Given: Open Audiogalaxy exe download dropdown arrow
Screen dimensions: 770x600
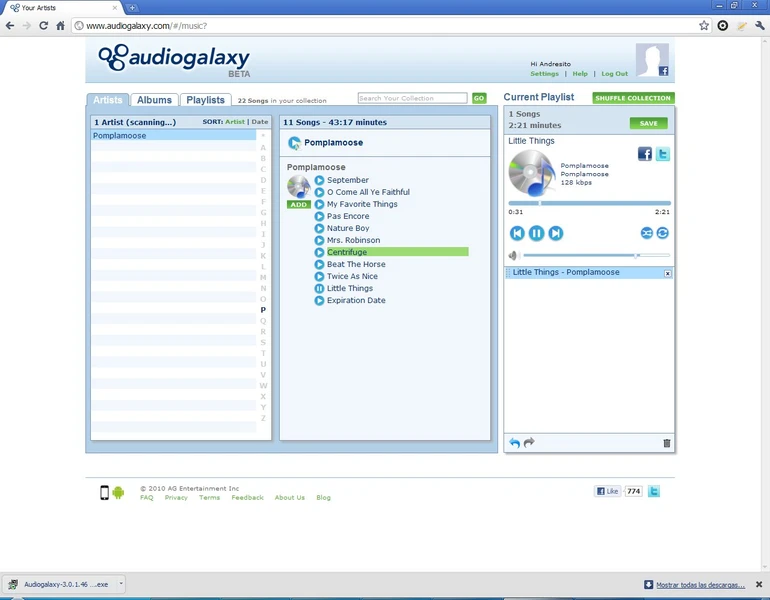Looking at the screenshot, I should click(x=121, y=584).
